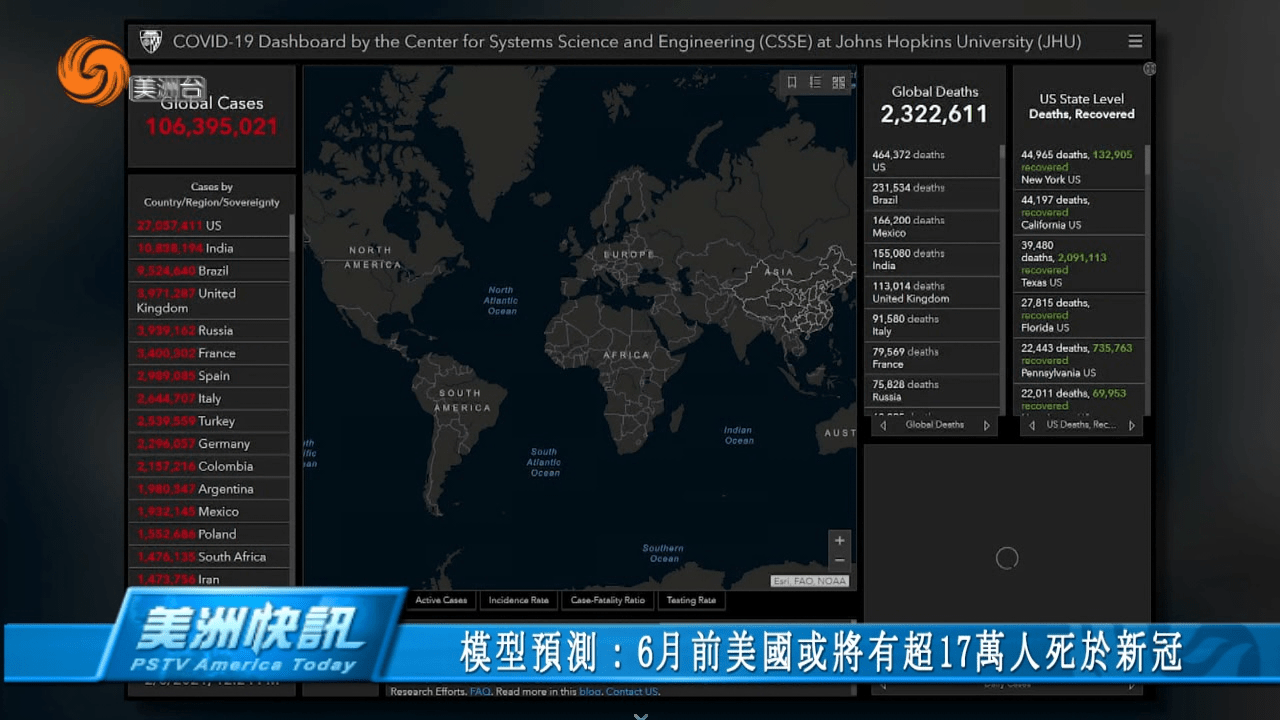Select United Kingdom in cases list
1280x720 pixels.
point(210,300)
